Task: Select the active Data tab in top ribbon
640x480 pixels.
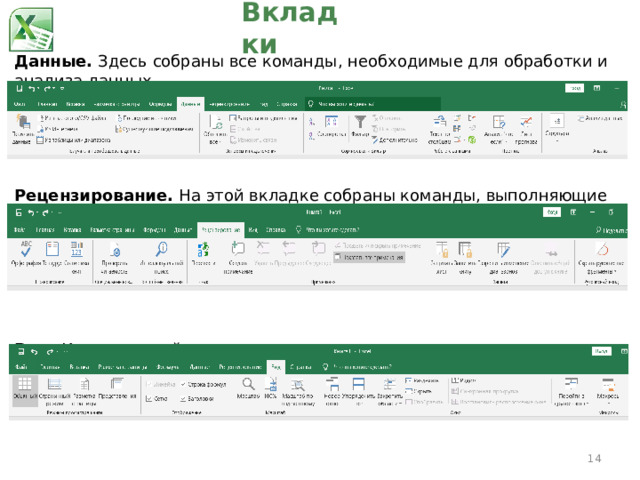Action: point(191,104)
